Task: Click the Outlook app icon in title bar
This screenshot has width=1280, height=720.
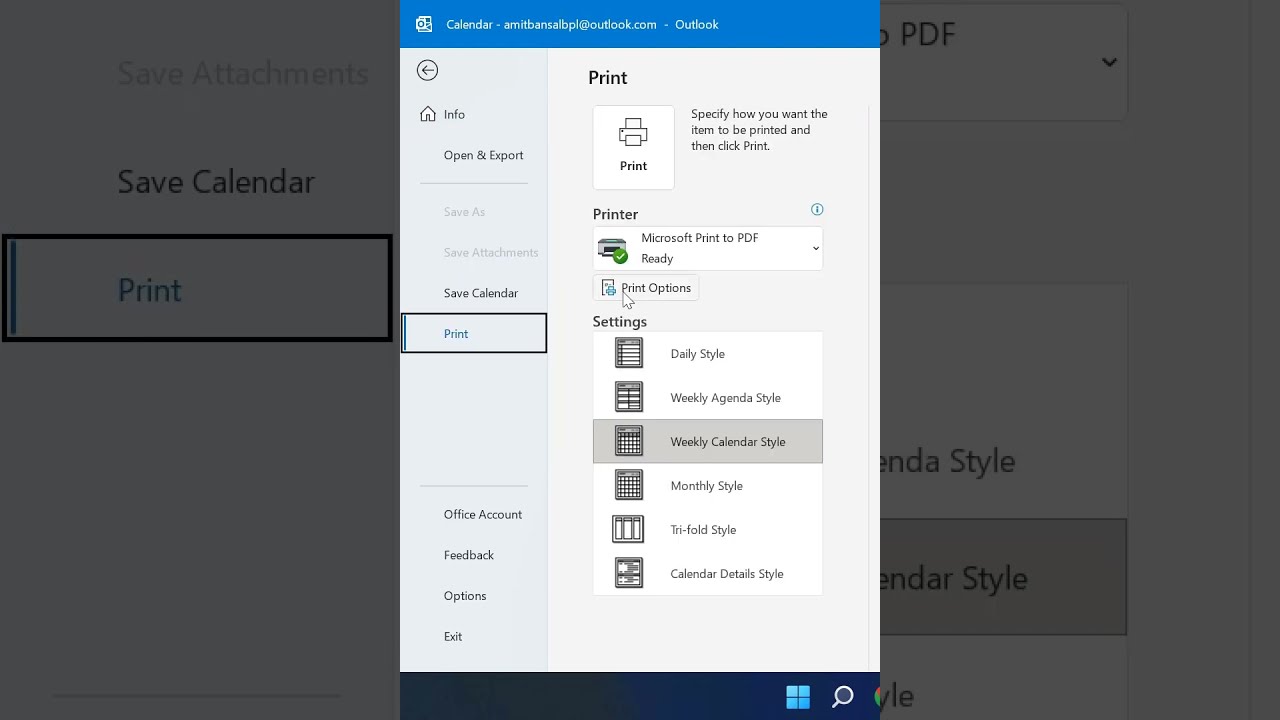Action: click(x=424, y=24)
